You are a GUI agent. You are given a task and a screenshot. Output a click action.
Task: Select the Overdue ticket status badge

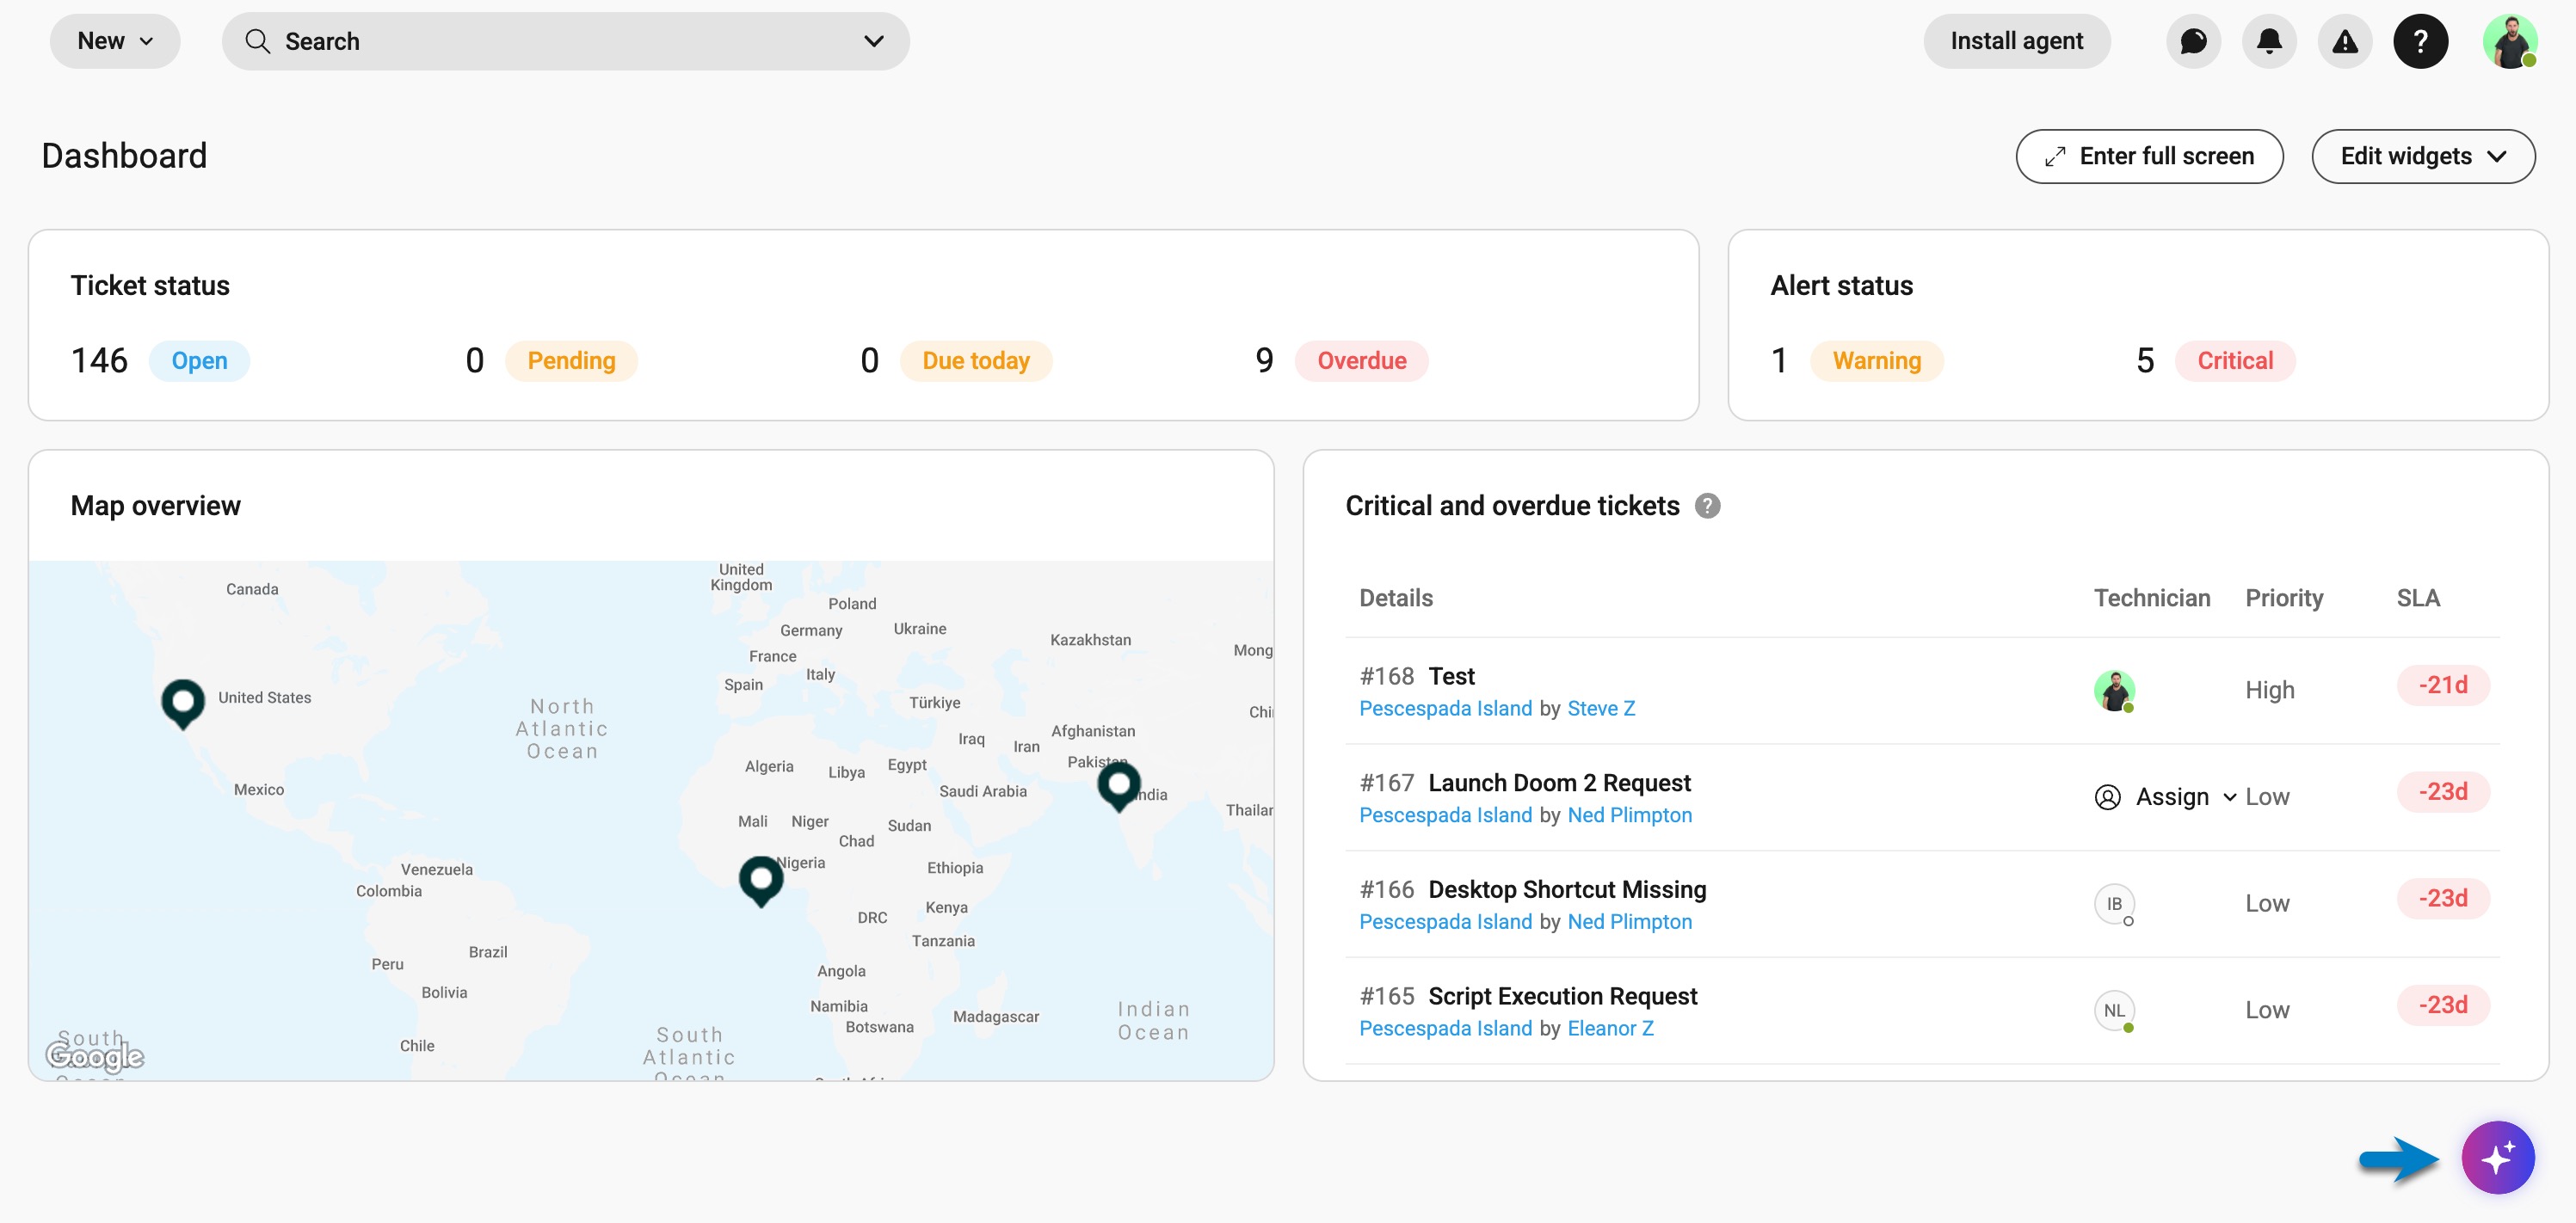(1360, 361)
